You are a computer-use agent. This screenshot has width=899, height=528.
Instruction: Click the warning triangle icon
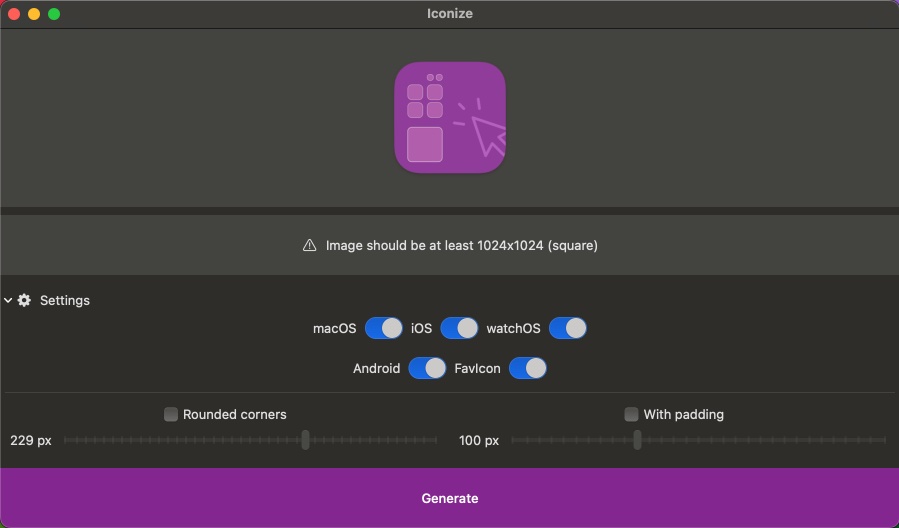[x=310, y=245]
